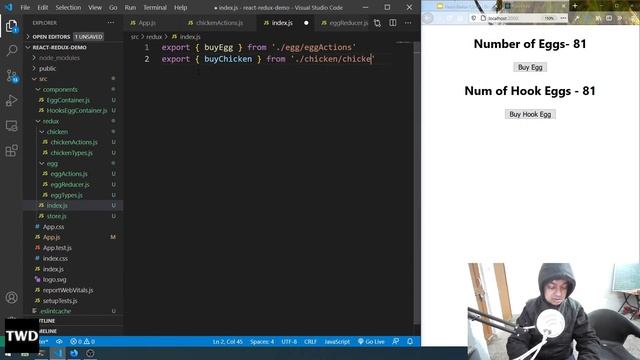Open the Search view in activity bar
Screen dimensions: 640x360
point(11,51)
